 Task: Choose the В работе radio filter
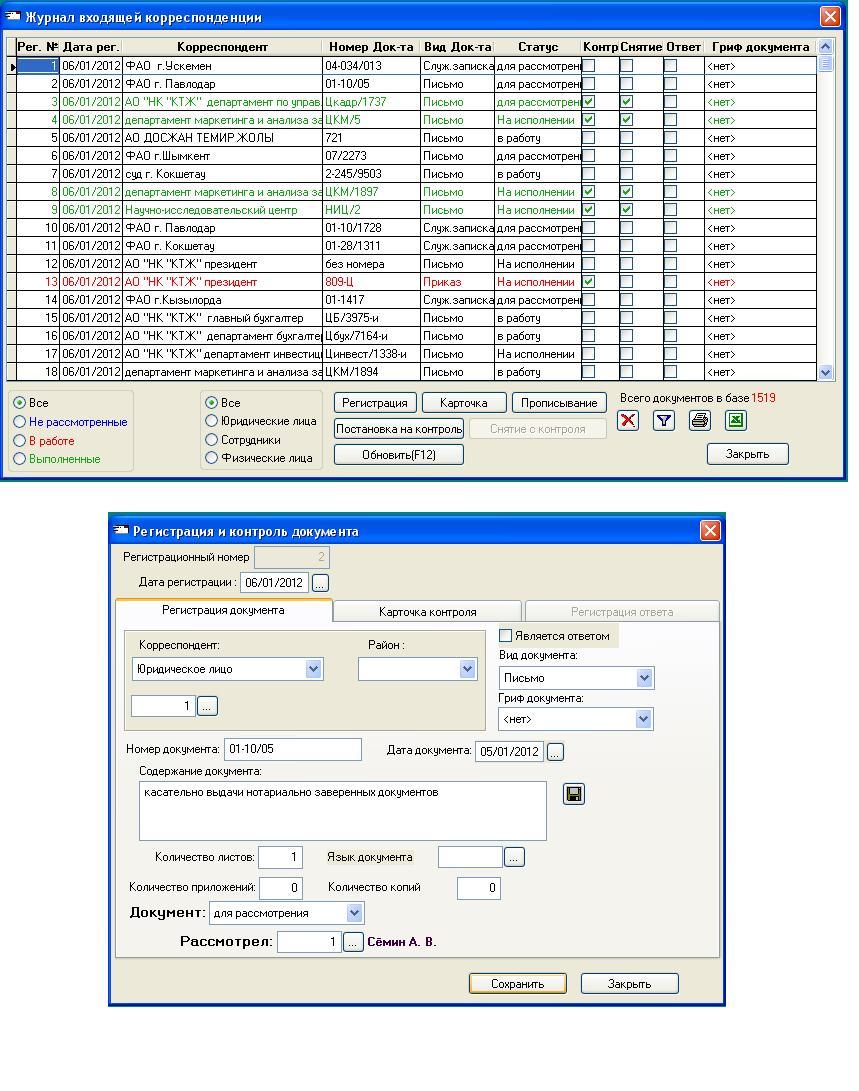pyautogui.click(x=19, y=440)
